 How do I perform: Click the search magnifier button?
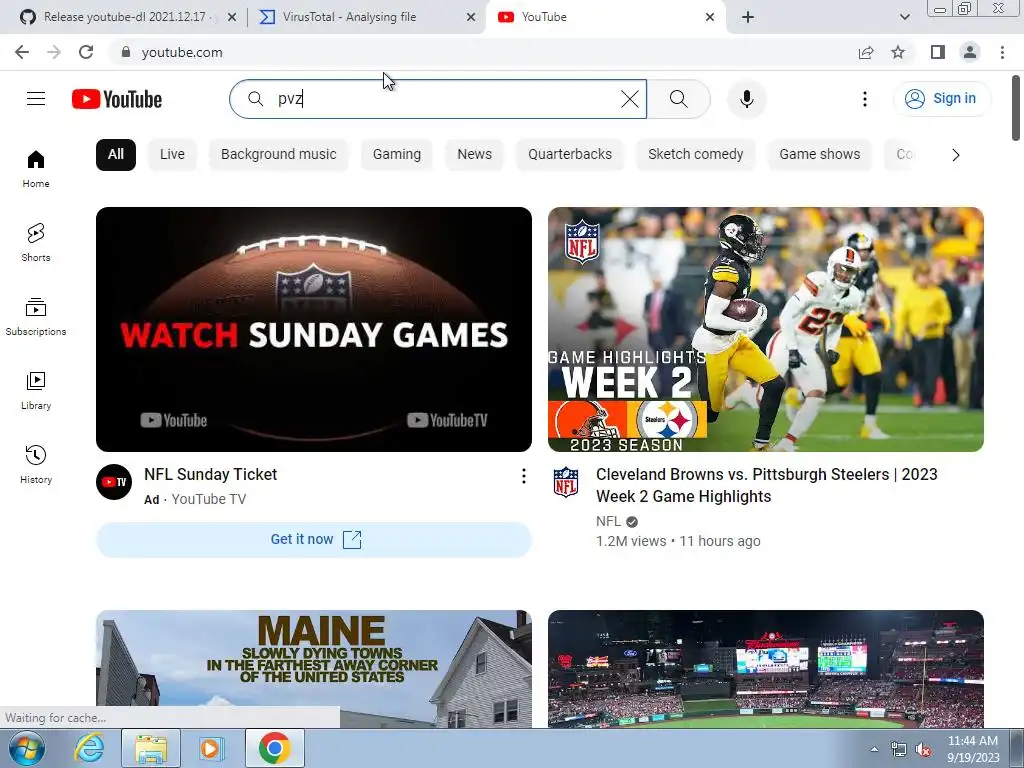click(679, 99)
